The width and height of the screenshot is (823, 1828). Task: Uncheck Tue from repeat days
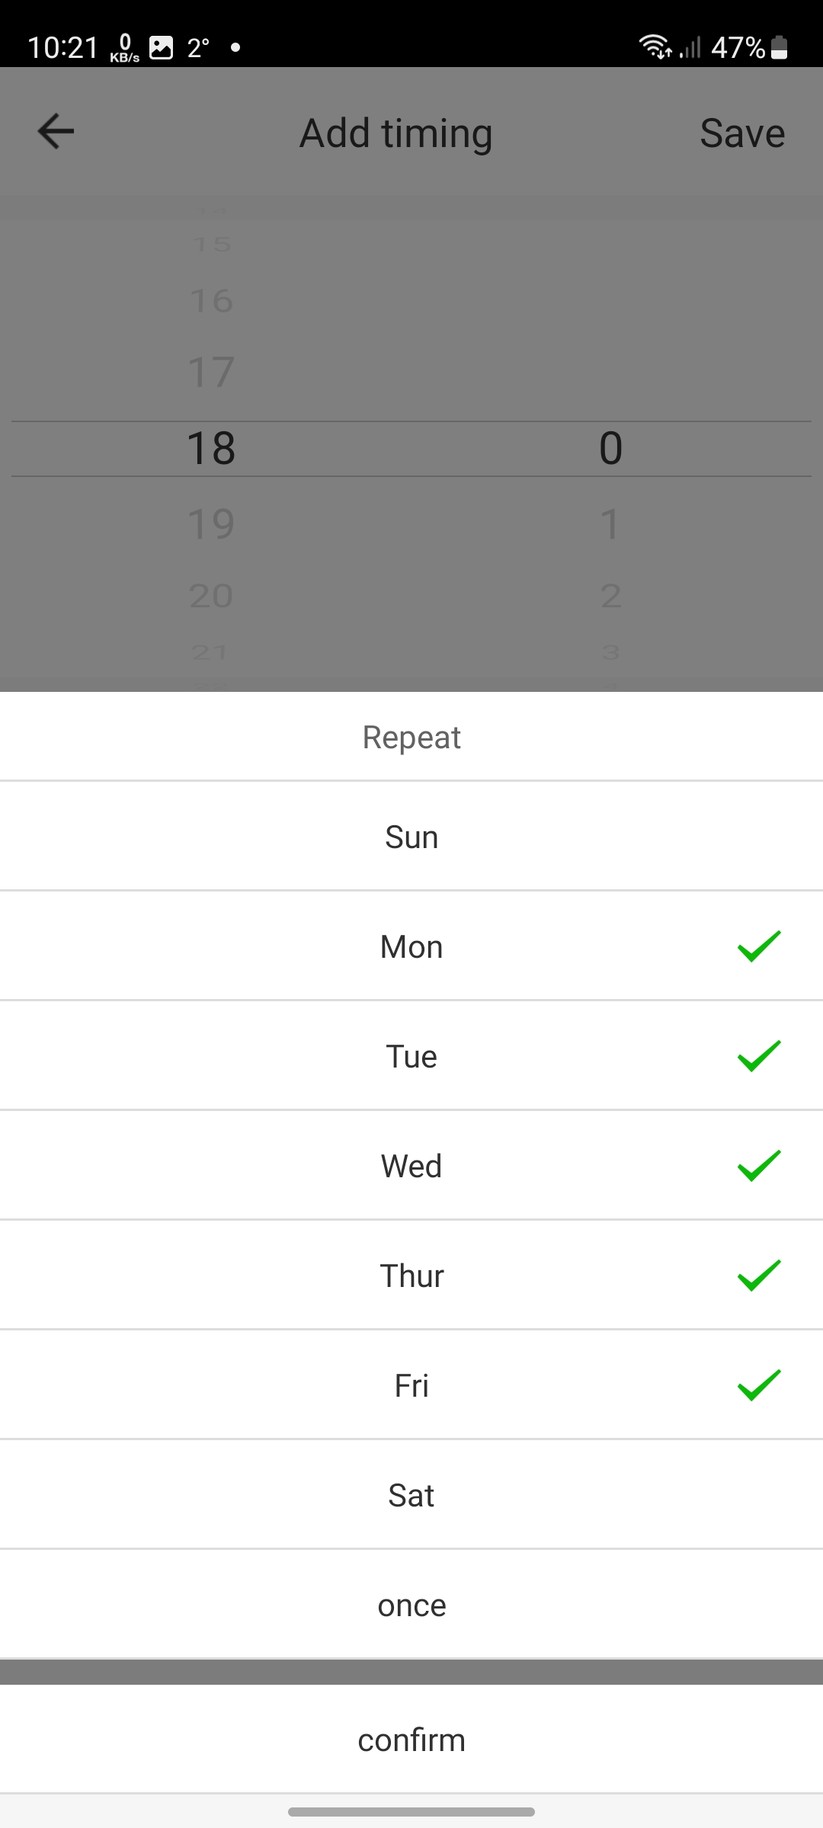pos(411,1056)
